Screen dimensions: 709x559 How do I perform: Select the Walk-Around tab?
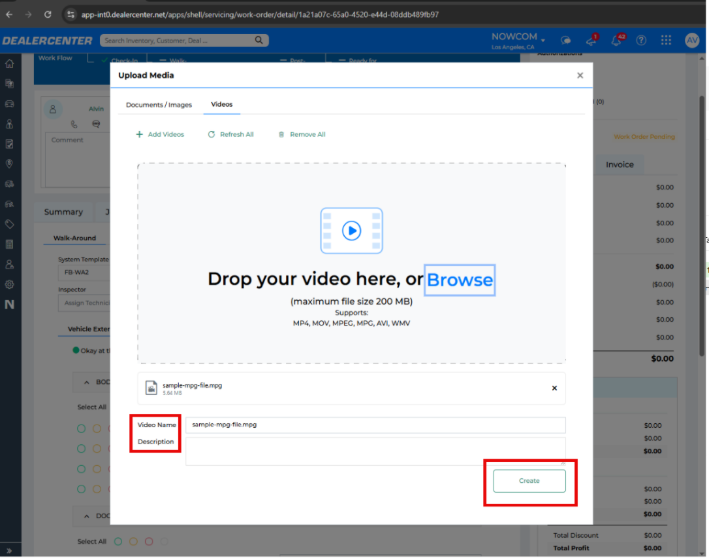click(x=75, y=238)
